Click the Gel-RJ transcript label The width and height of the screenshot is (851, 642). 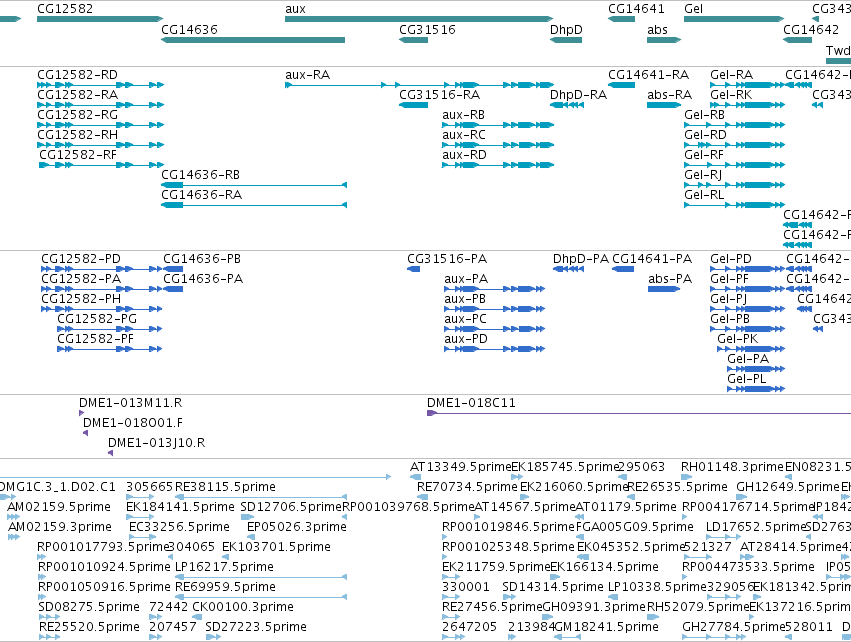tap(703, 175)
